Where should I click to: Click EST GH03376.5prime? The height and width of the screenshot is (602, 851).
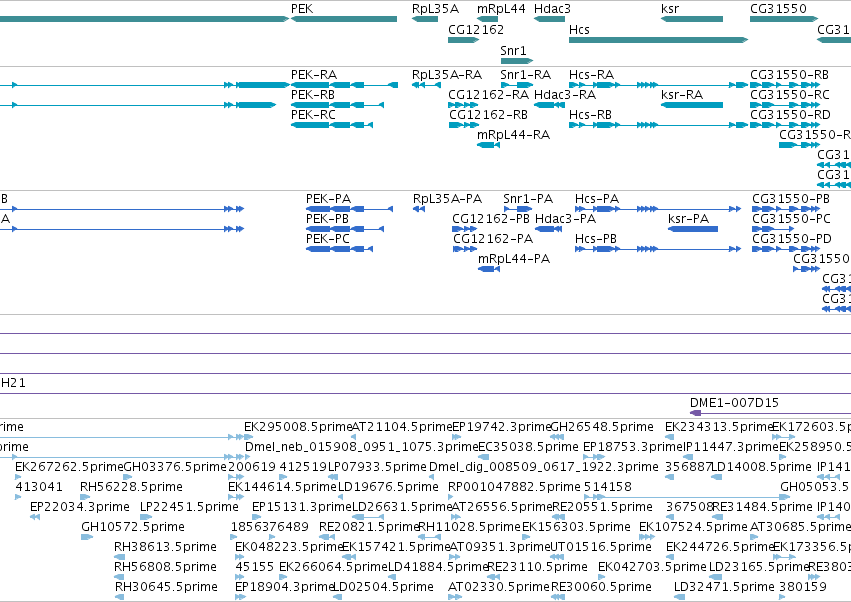point(128,477)
